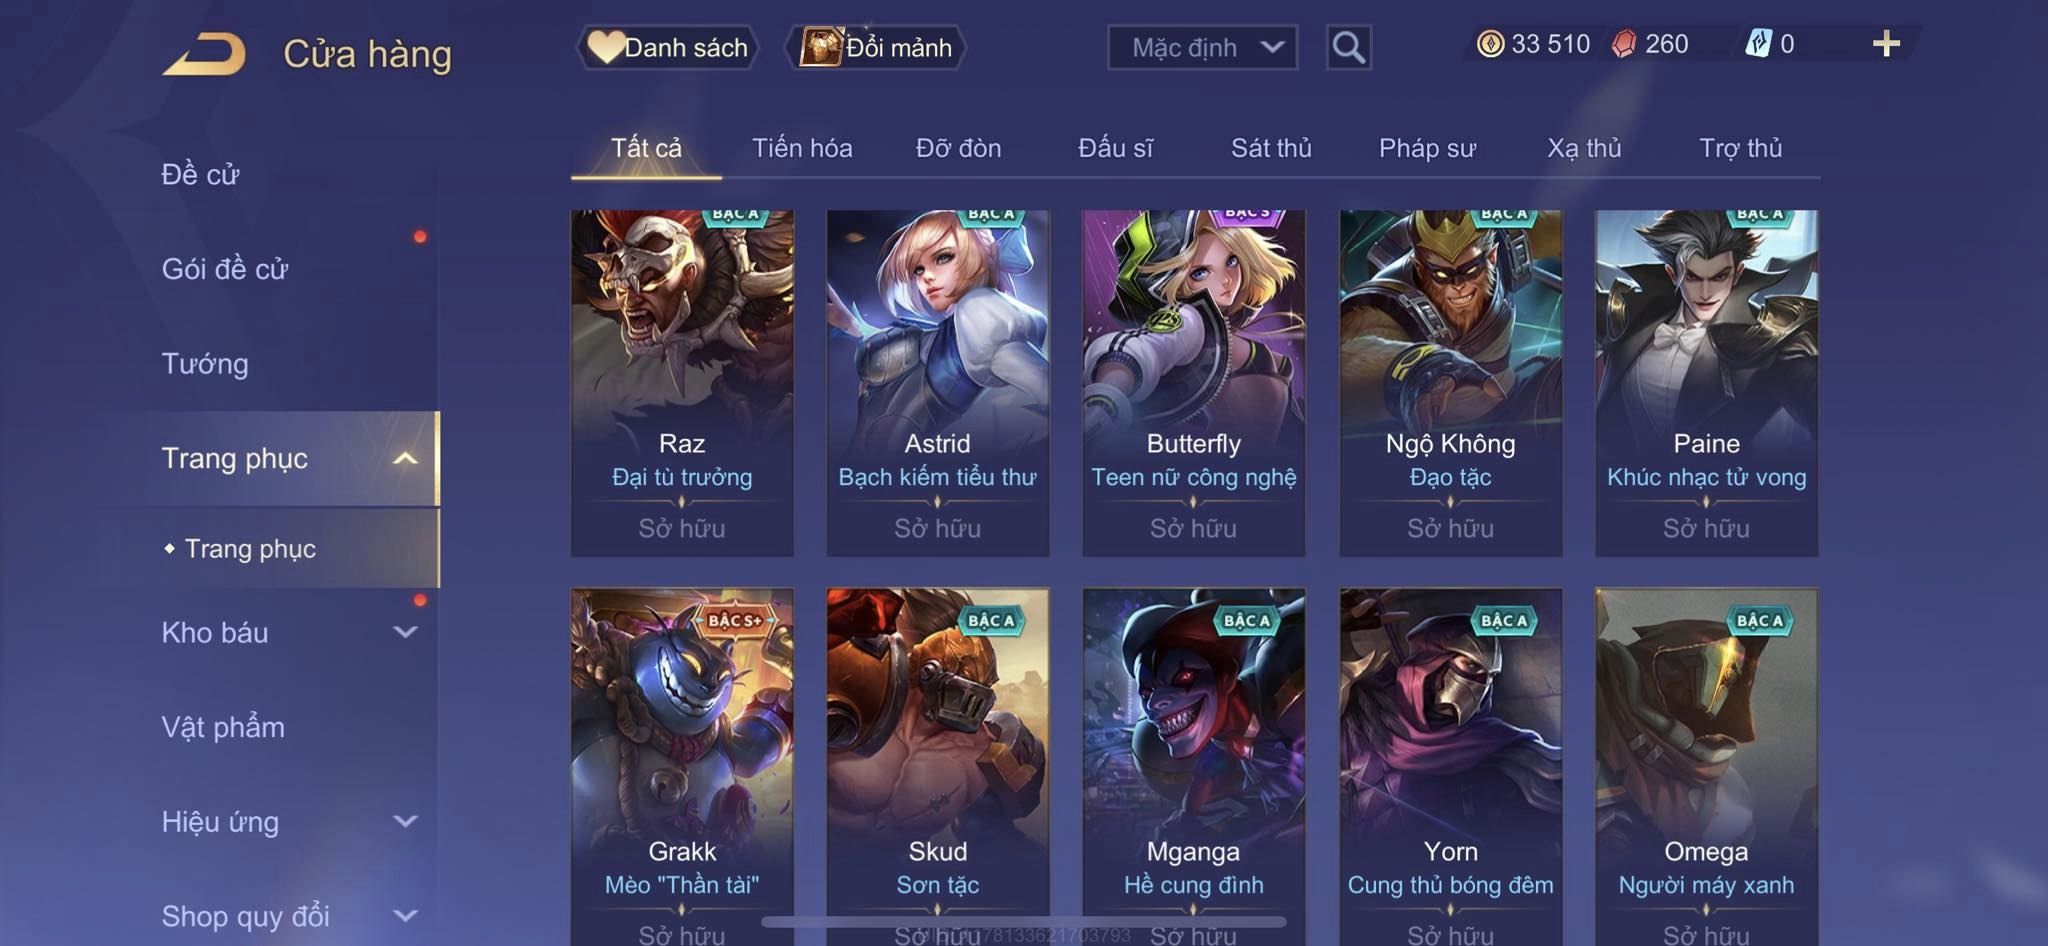Tap the blue voucher ticket icon
Image resolution: width=2048 pixels, height=946 pixels.
point(1758,44)
